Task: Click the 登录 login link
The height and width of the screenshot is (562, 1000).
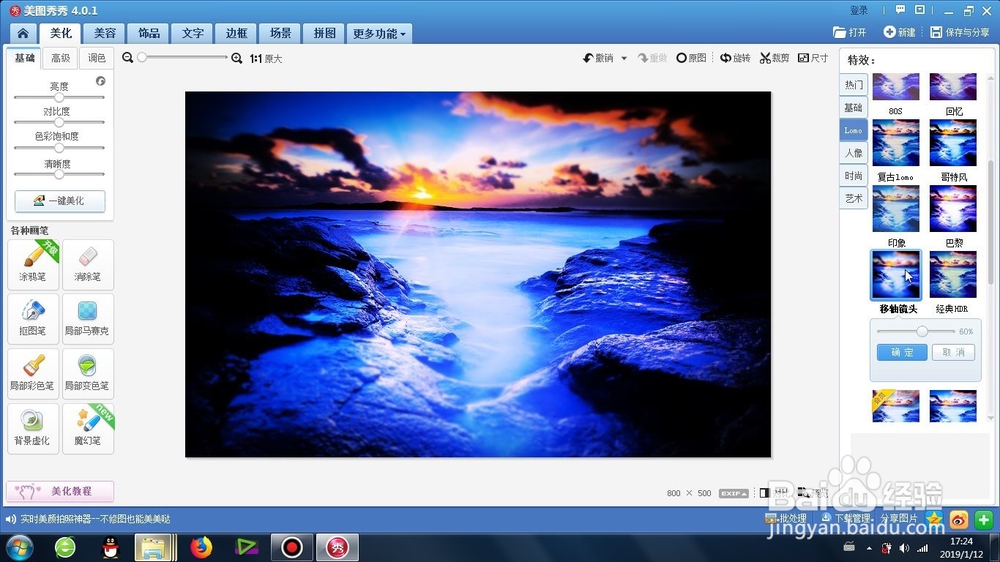Action: pyautogui.click(x=859, y=10)
